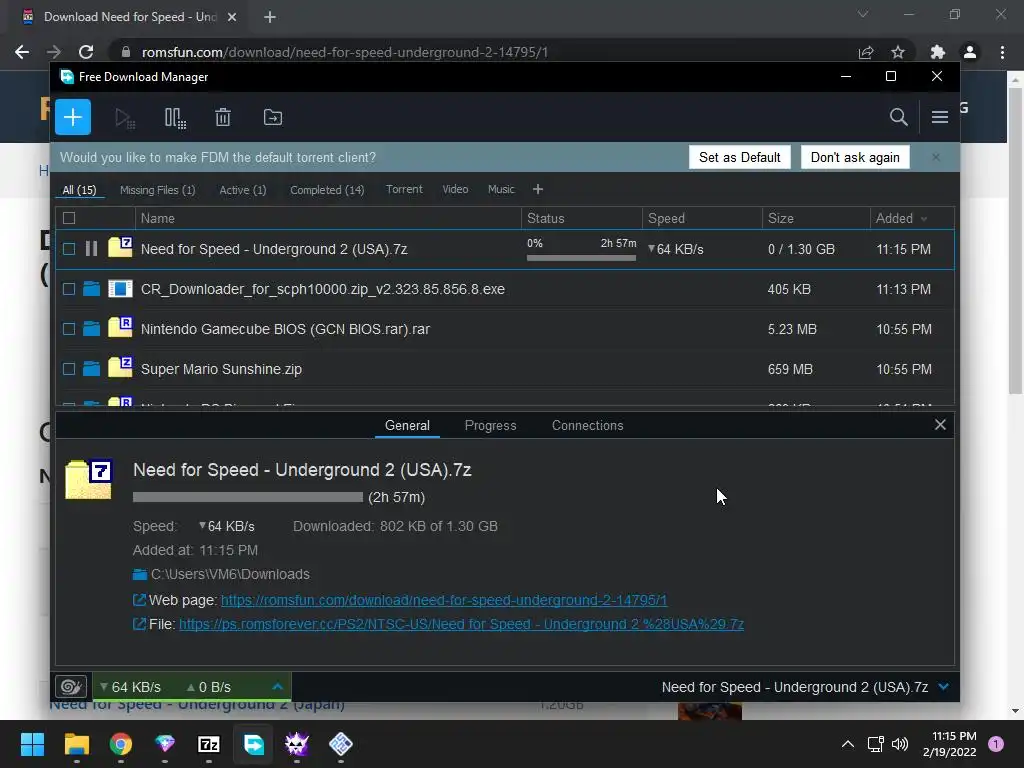Sort downloads by Size column header
Screen dimensions: 1024x768
click(816, 218)
